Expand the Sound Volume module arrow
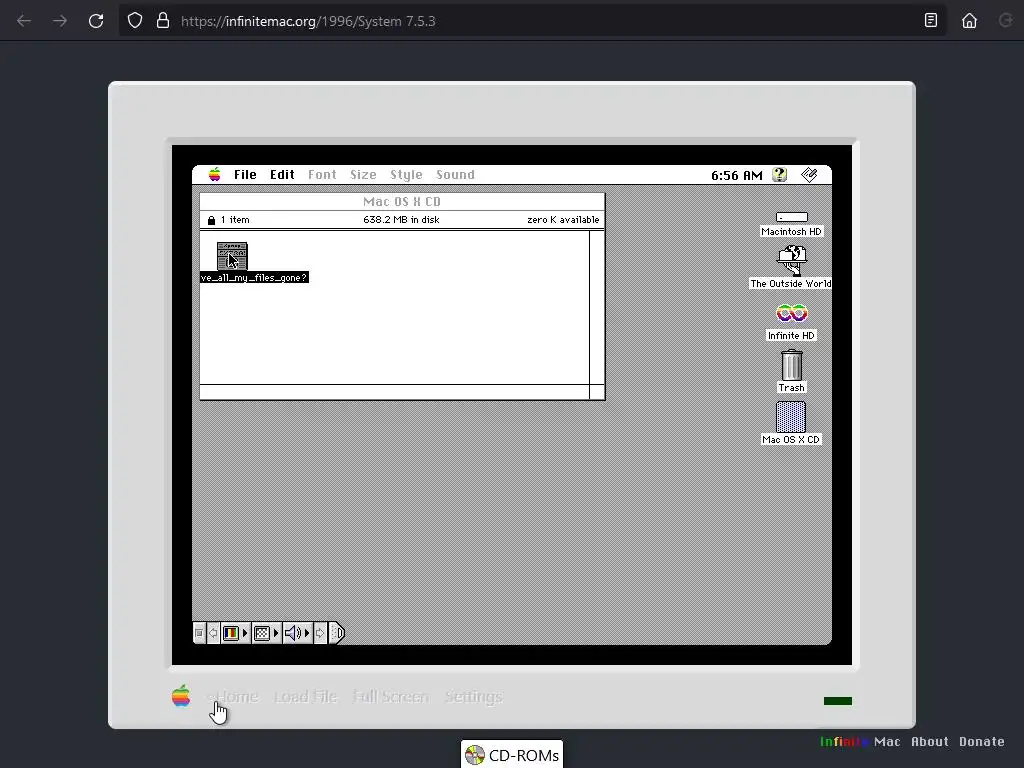The width and height of the screenshot is (1024, 768). (x=307, y=633)
